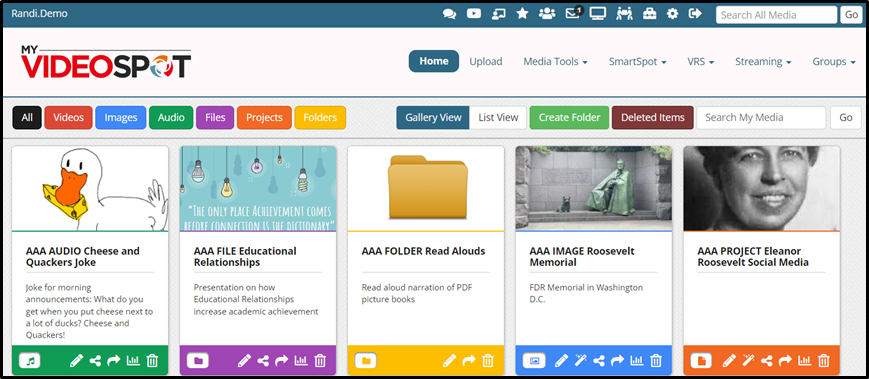Click the logout arrow icon

click(695, 14)
